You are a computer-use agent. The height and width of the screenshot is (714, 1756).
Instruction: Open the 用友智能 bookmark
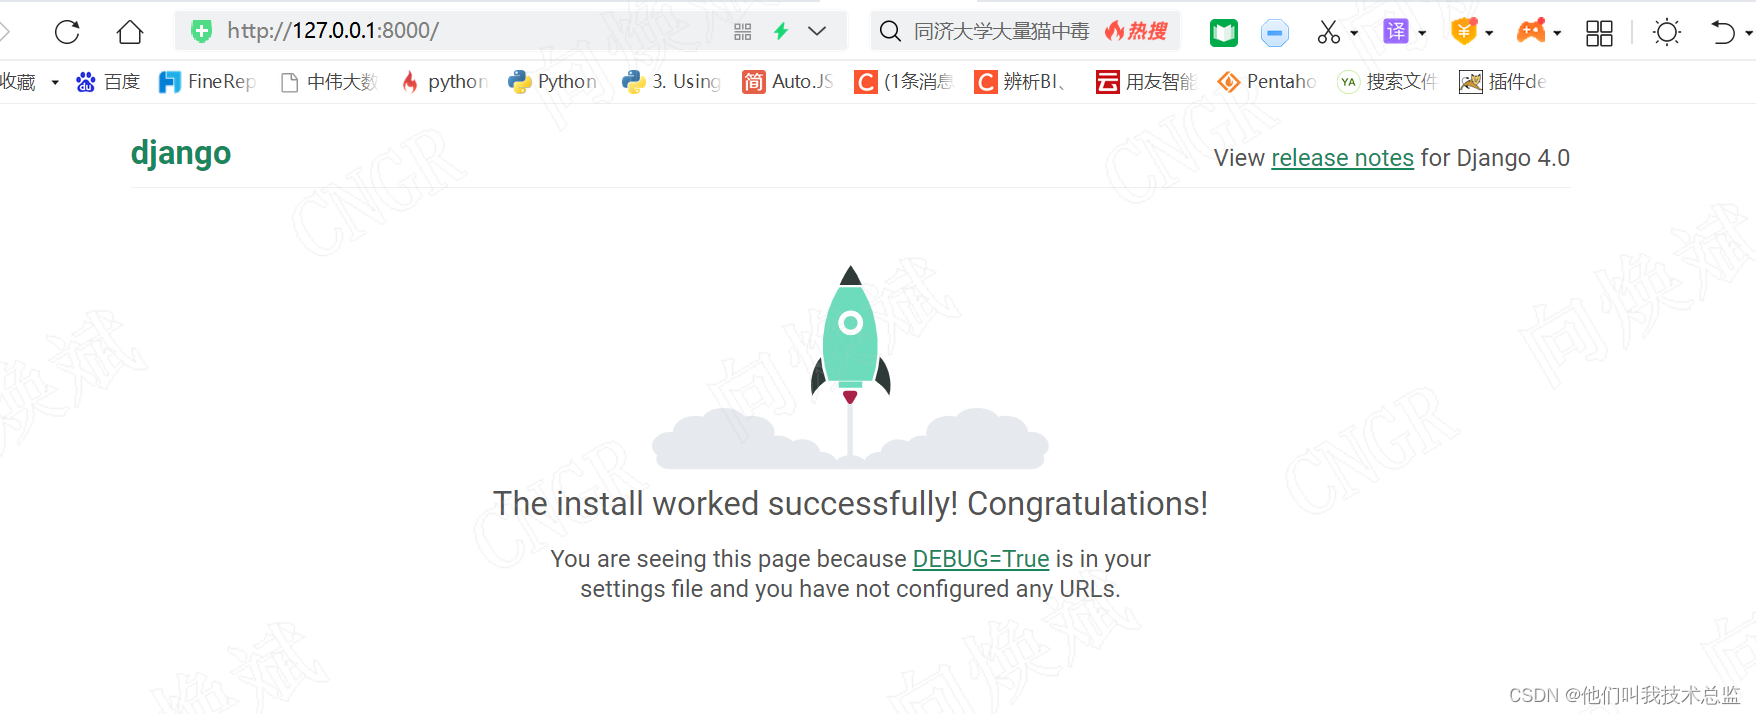1146,82
